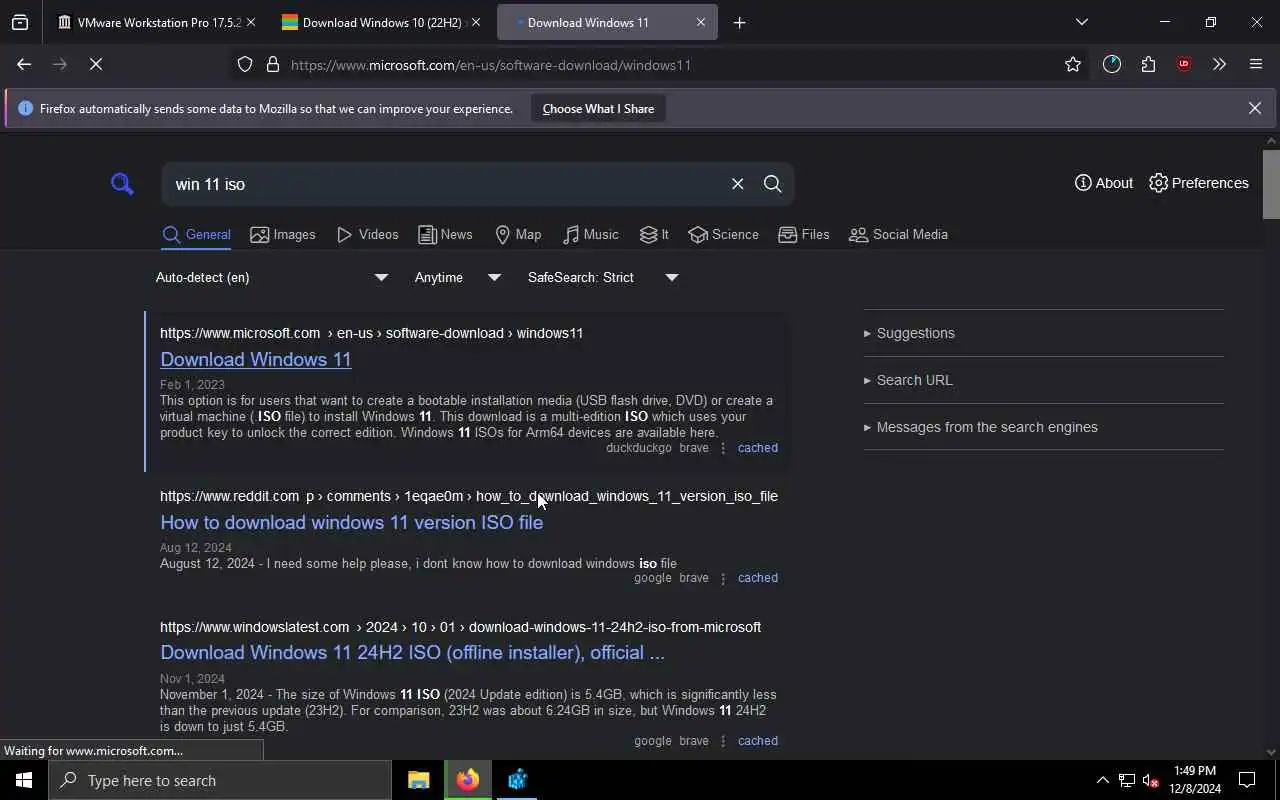Open tracking protection shield icon
The image size is (1280, 800).
pos(245,65)
